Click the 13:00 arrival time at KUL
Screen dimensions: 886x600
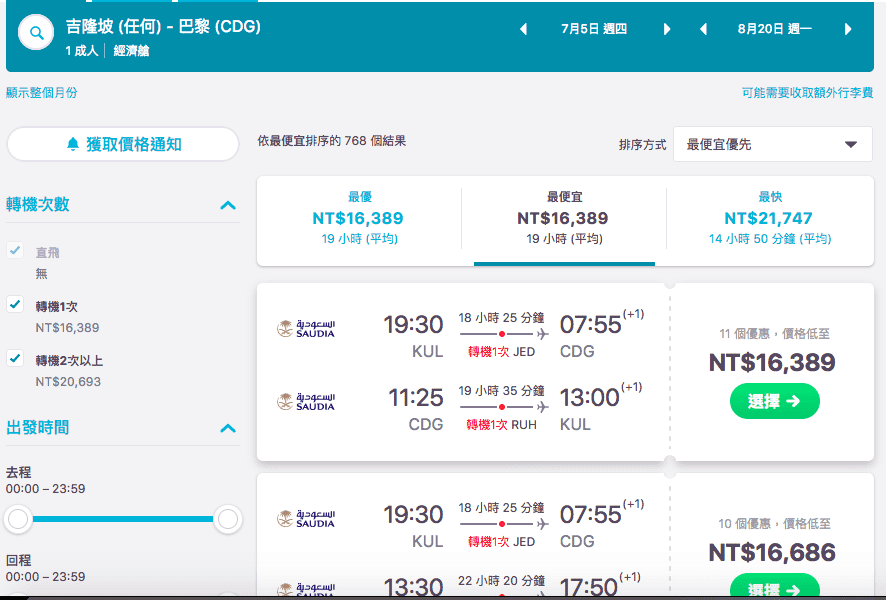pos(589,398)
